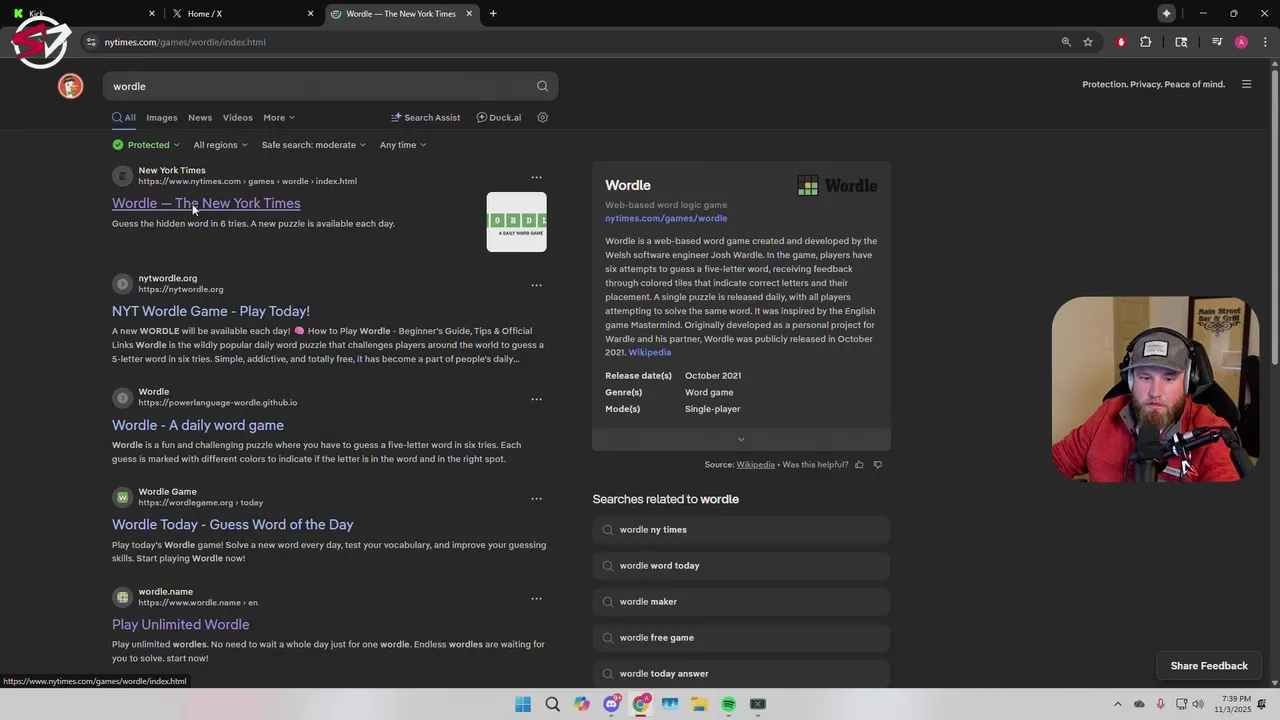Click the Wordle result thumbnail image

pyautogui.click(x=516, y=222)
